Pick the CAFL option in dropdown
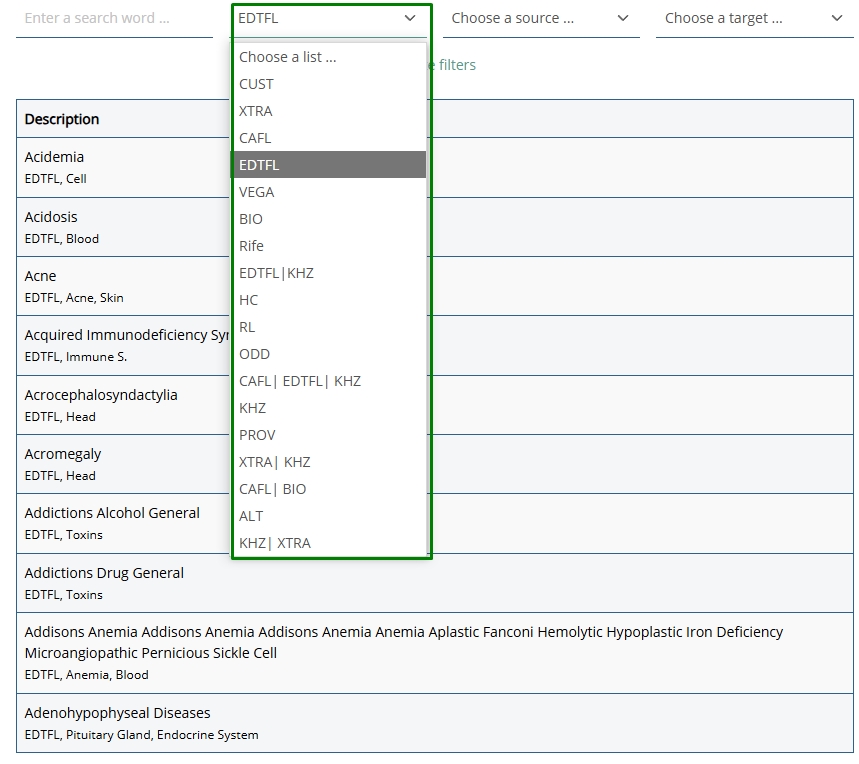This screenshot has width=859, height=764. click(x=255, y=138)
